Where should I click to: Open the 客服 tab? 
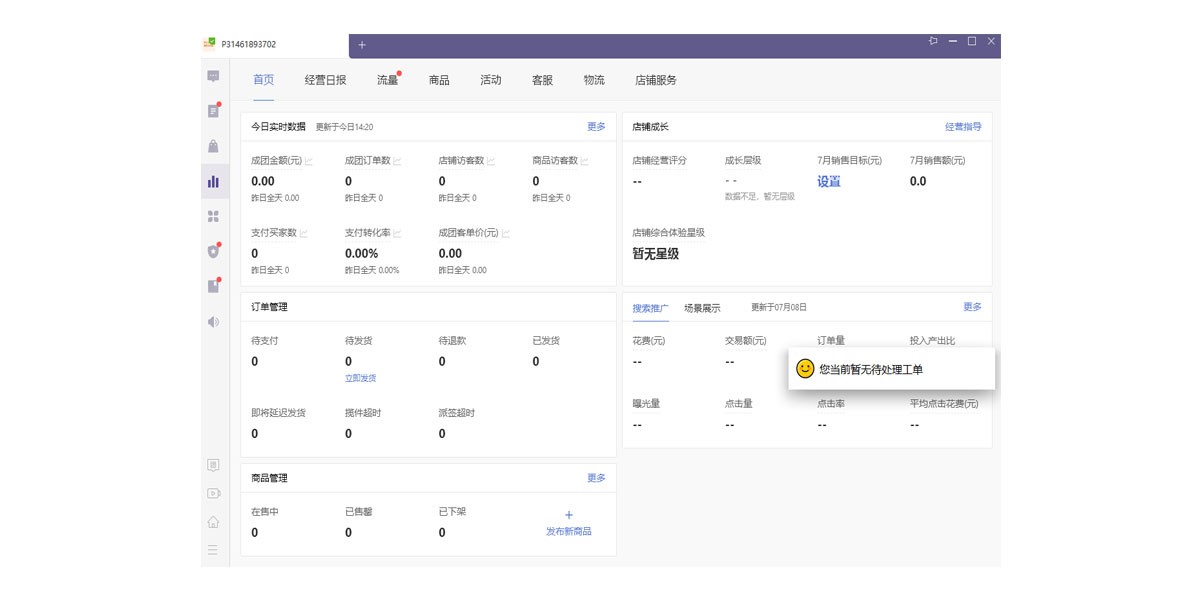(x=543, y=80)
